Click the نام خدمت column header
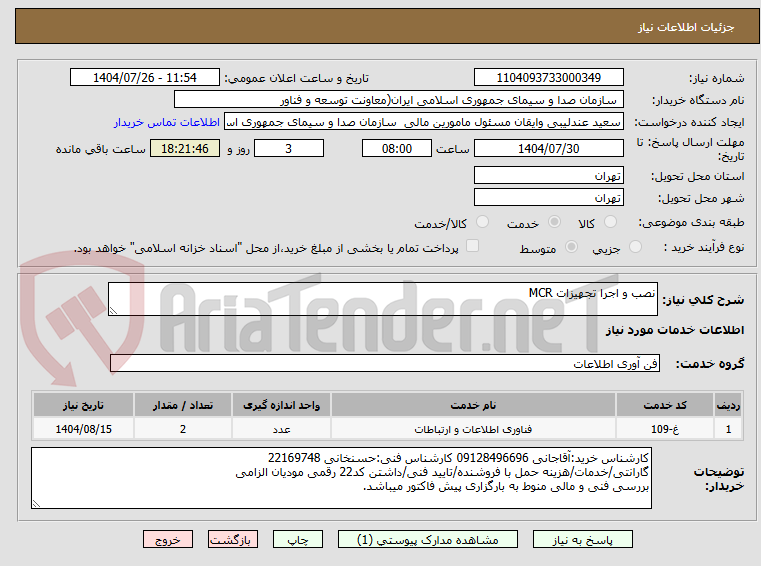The image size is (761, 566). tap(473, 405)
